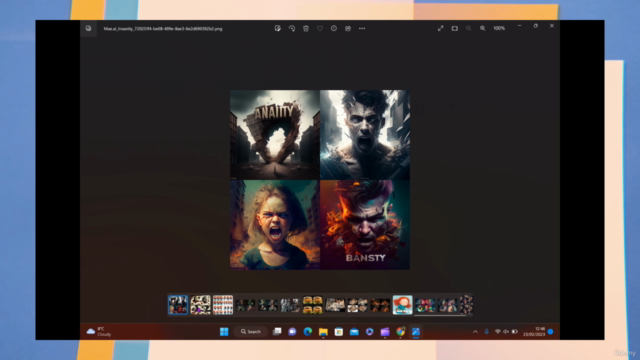Viewport: 640px width, 360px height.
Task: Delete the current image with trash icon
Action: click(x=306, y=28)
